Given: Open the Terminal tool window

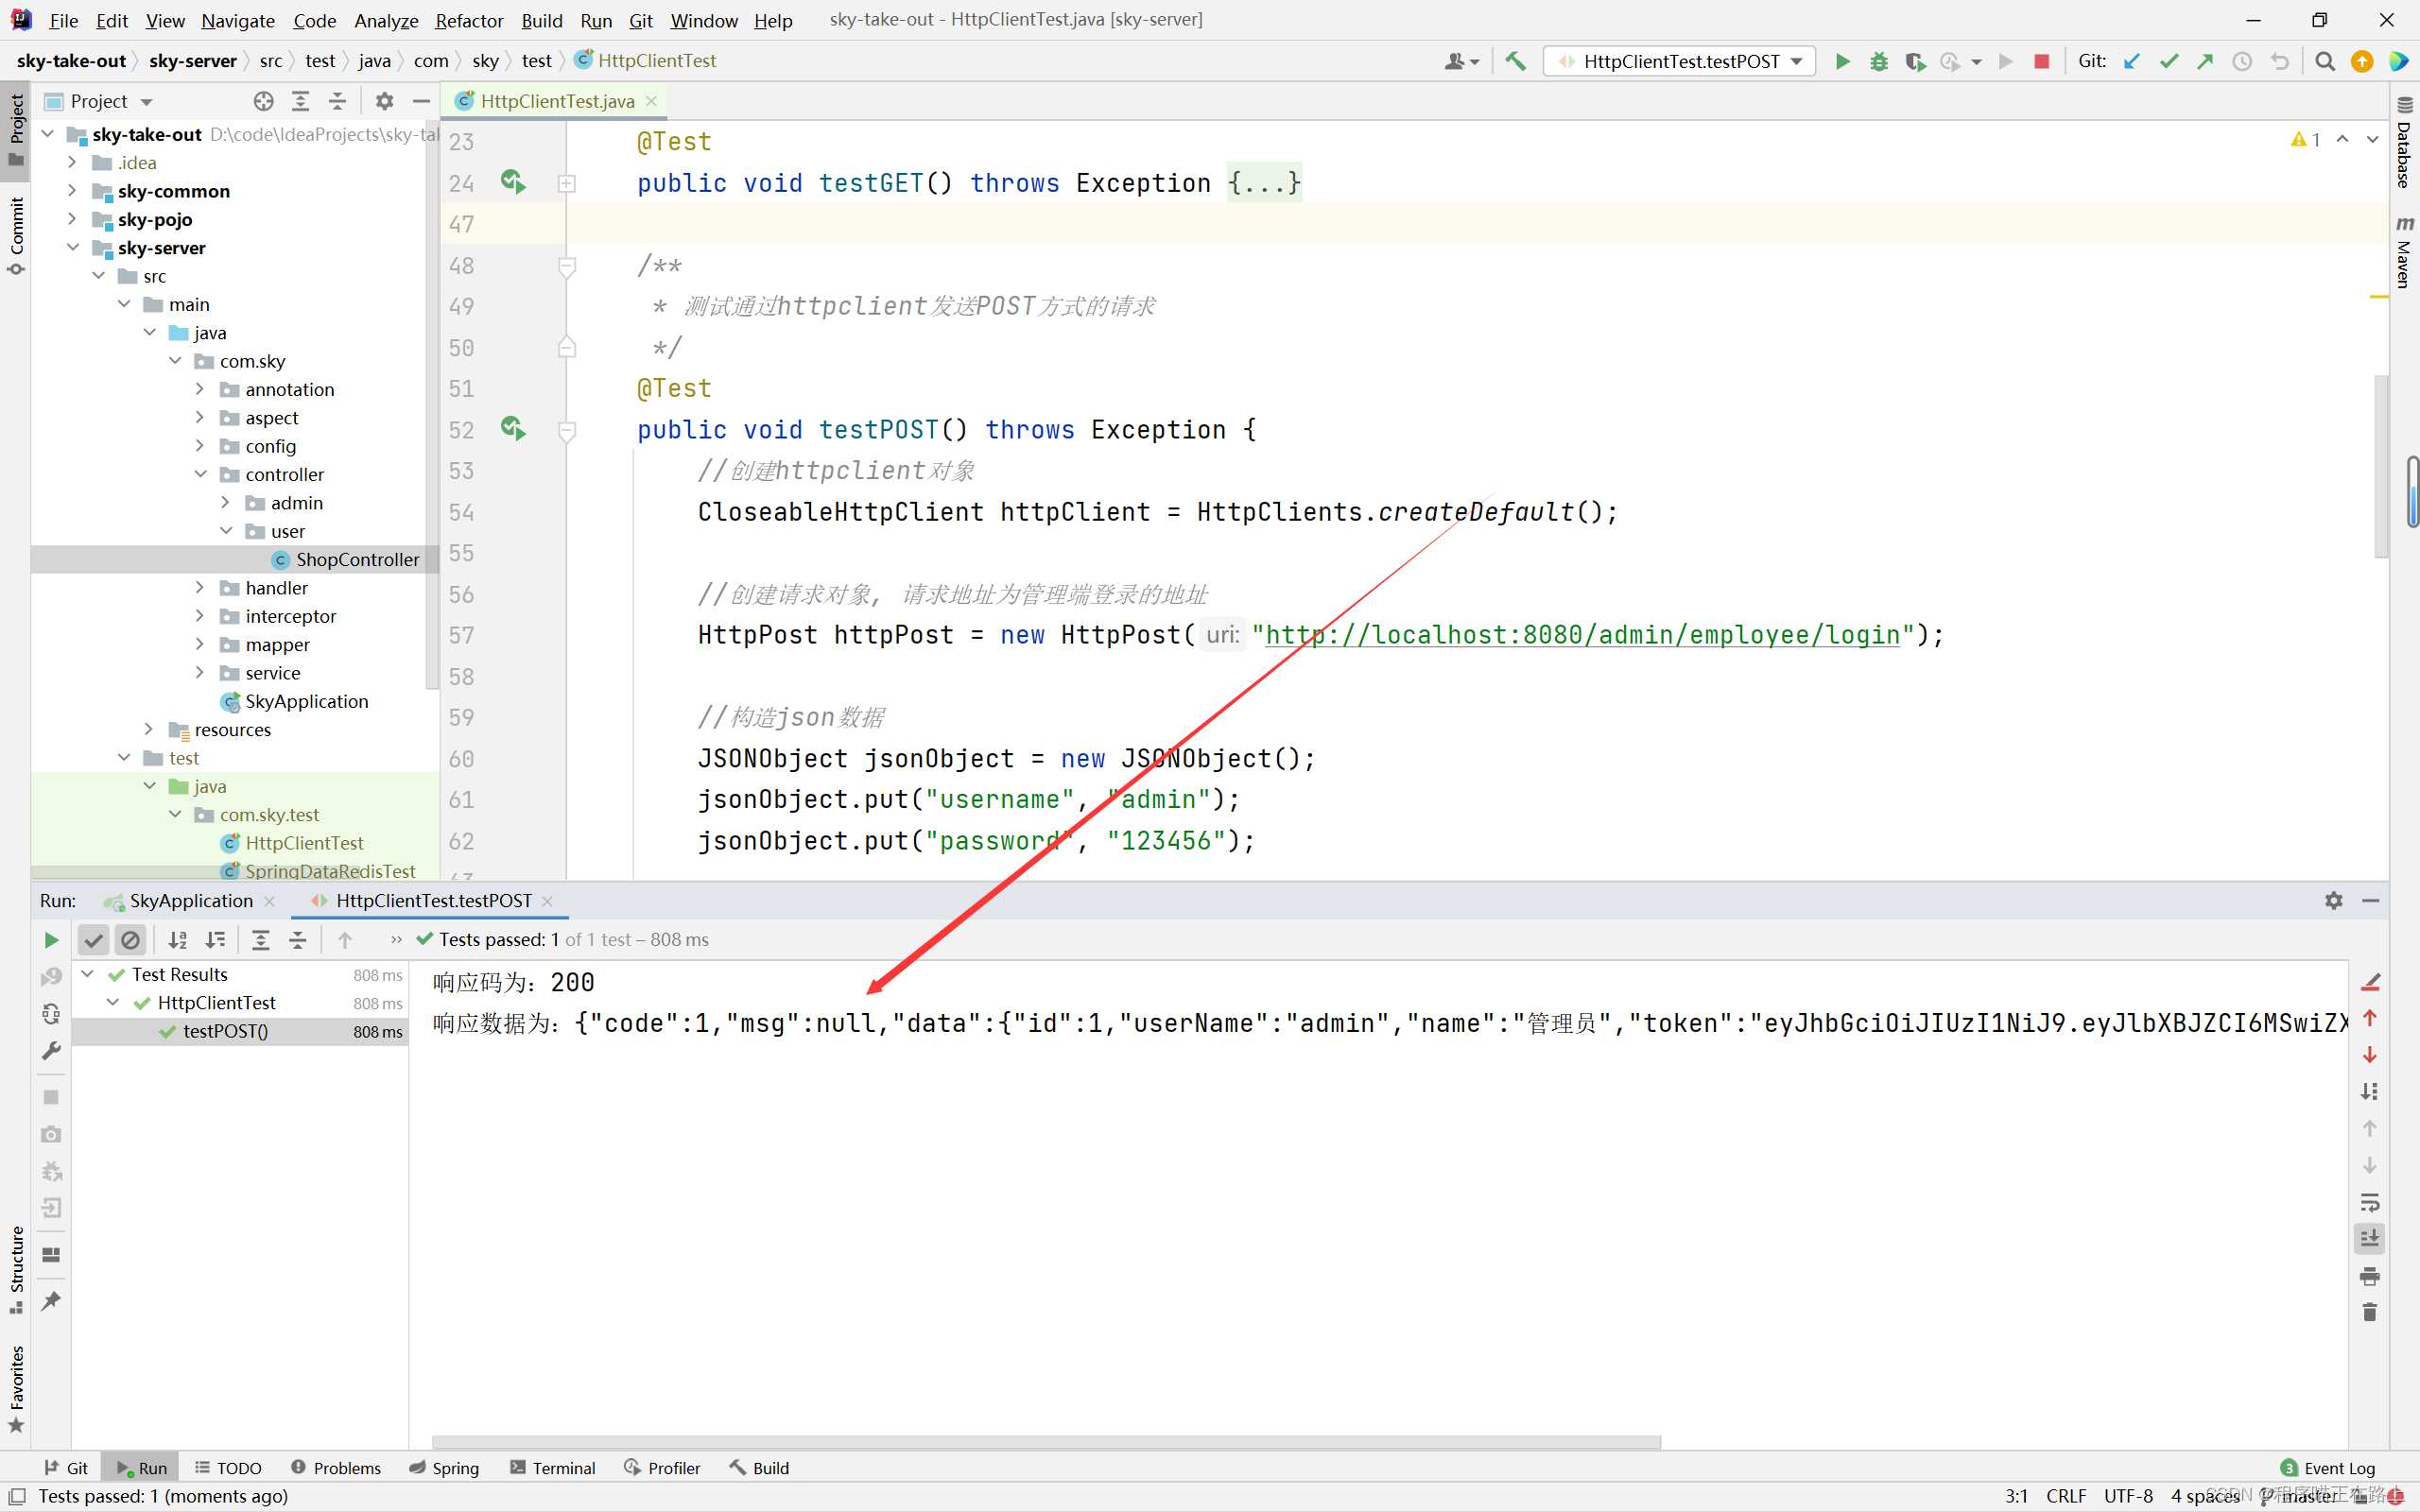Looking at the screenshot, I should coord(552,1467).
